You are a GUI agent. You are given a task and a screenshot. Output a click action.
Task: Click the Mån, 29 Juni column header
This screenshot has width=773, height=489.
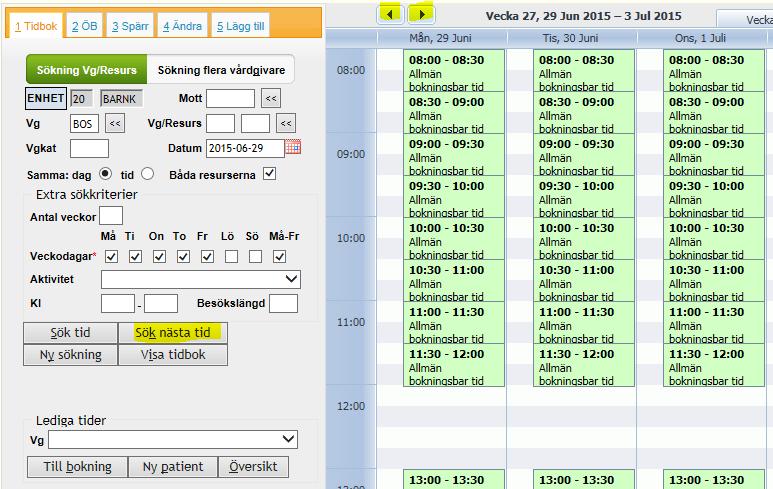pos(440,38)
